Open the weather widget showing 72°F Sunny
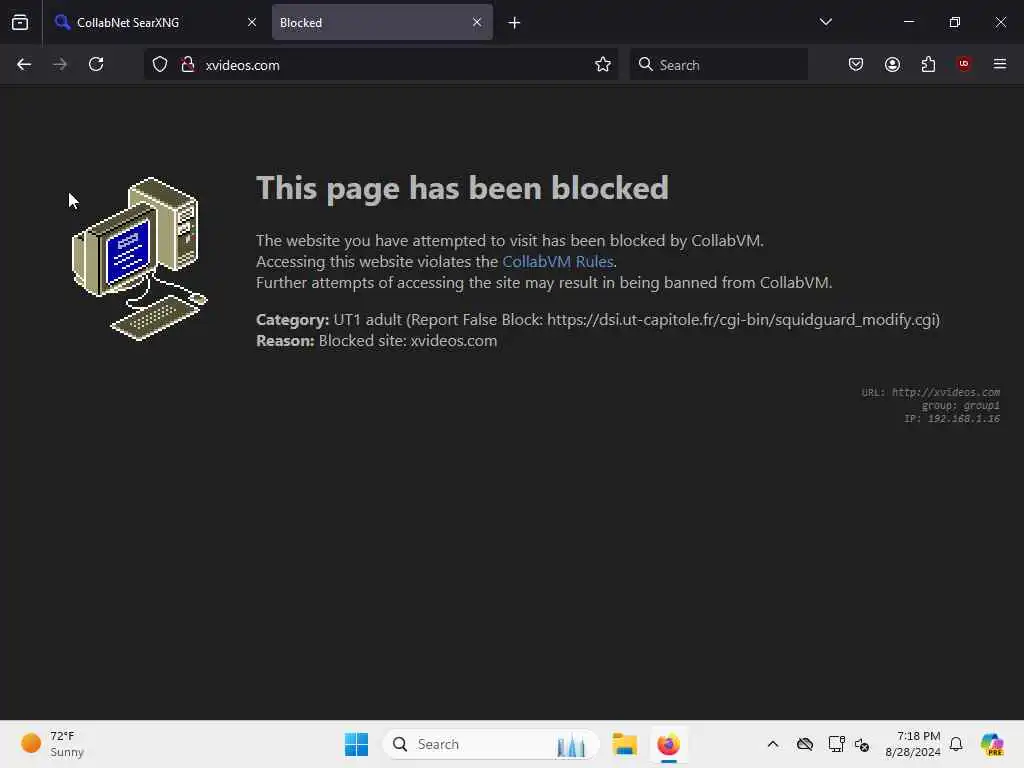This screenshot has height=768, width=1024. 53,744
